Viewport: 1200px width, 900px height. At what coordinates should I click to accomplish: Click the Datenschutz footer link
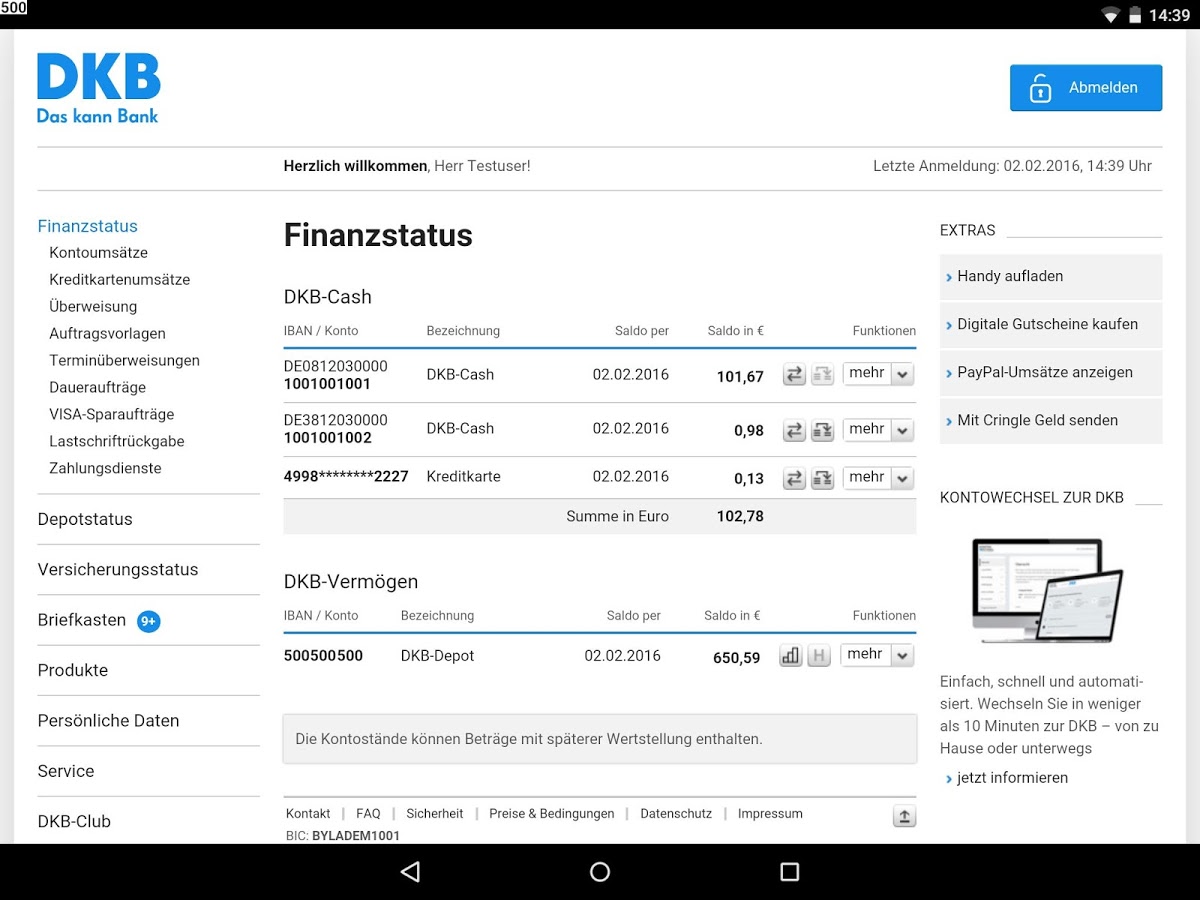[x=676, y=814]
